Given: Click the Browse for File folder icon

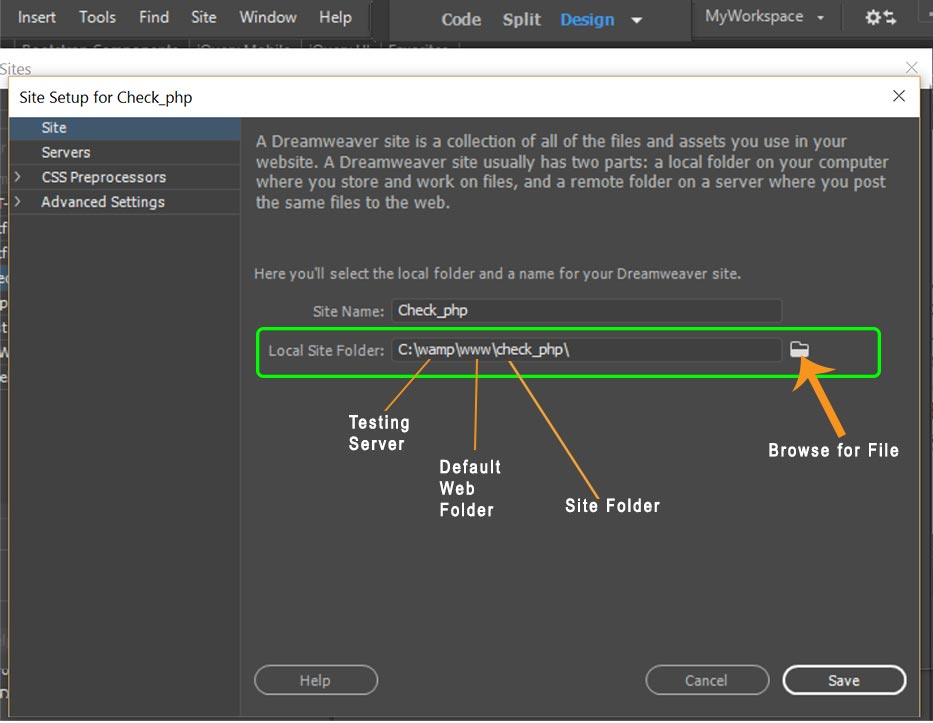Looking at the screenshot, I should (x=799, y=349).
